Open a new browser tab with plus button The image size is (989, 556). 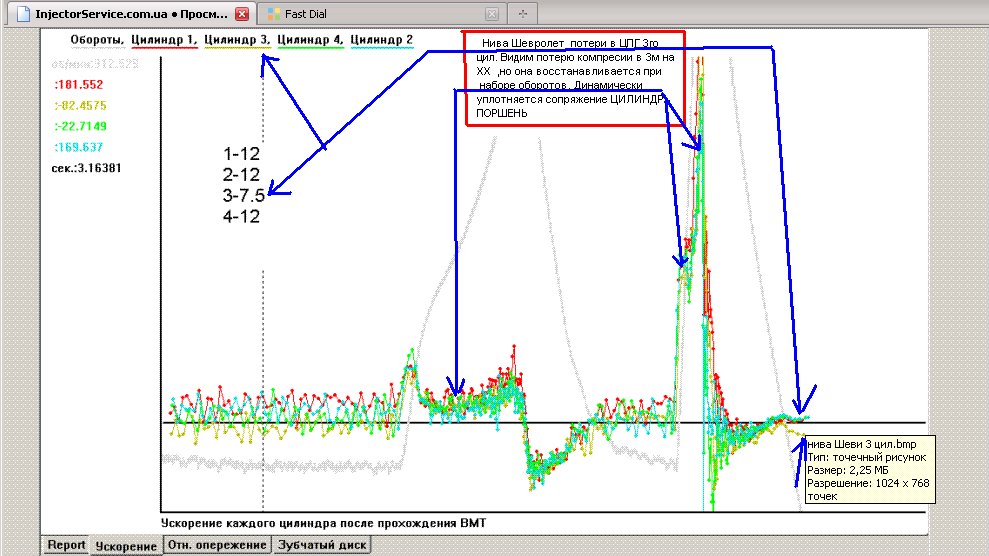point(522,13)
